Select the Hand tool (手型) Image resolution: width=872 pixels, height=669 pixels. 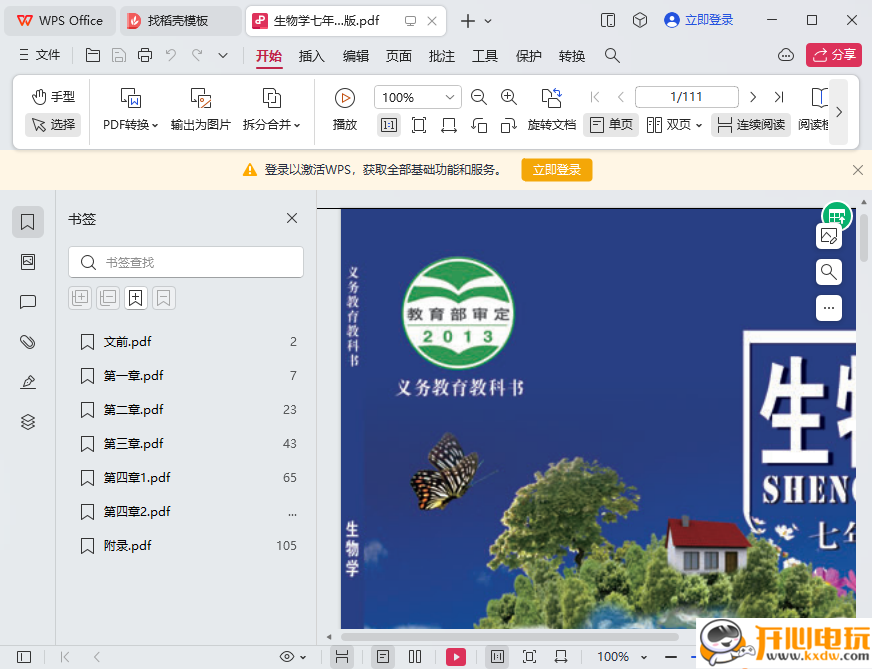[x=53, y=97]
